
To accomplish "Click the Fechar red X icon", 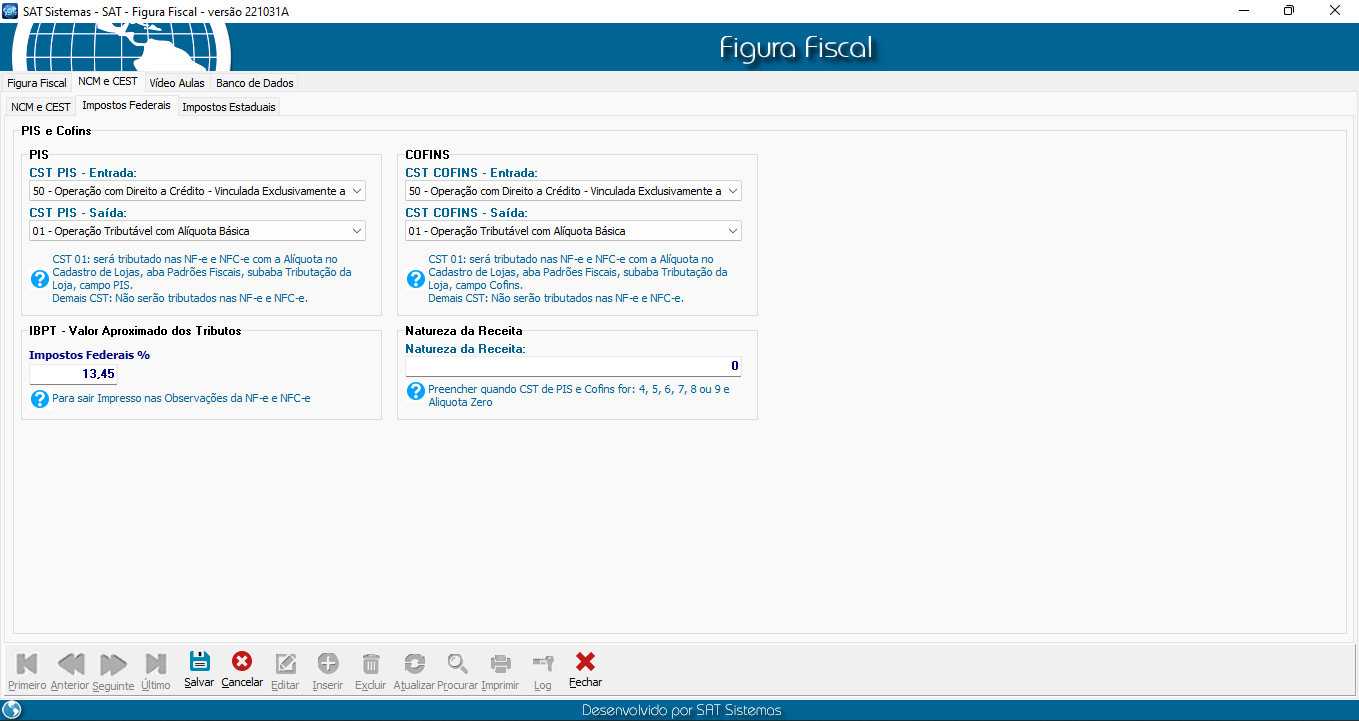I will (x=586, y=663).
